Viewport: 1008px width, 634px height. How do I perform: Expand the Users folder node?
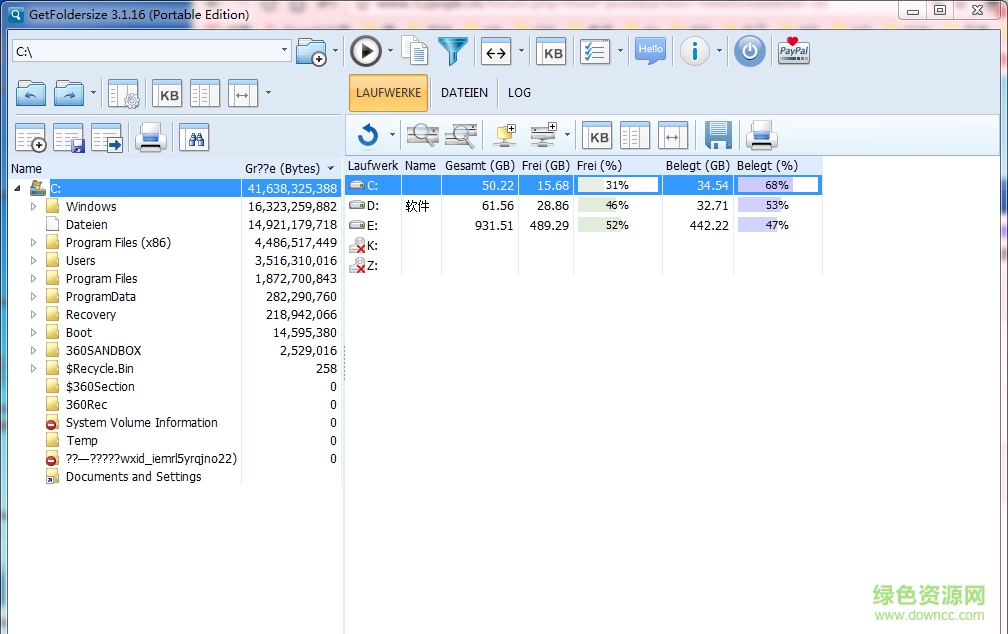click(33, 261)
